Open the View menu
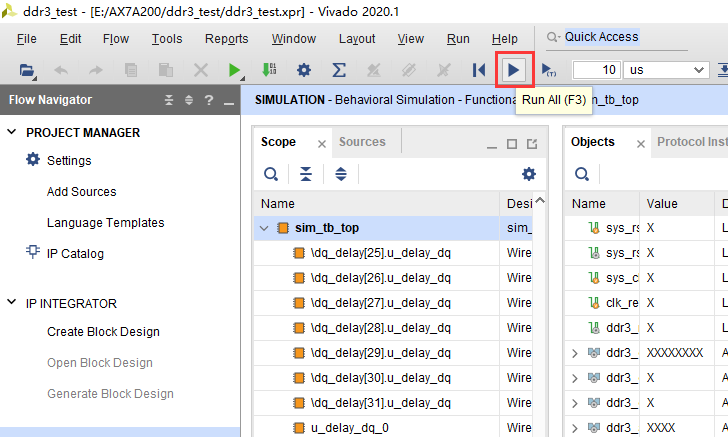 (x=410, y=39)
